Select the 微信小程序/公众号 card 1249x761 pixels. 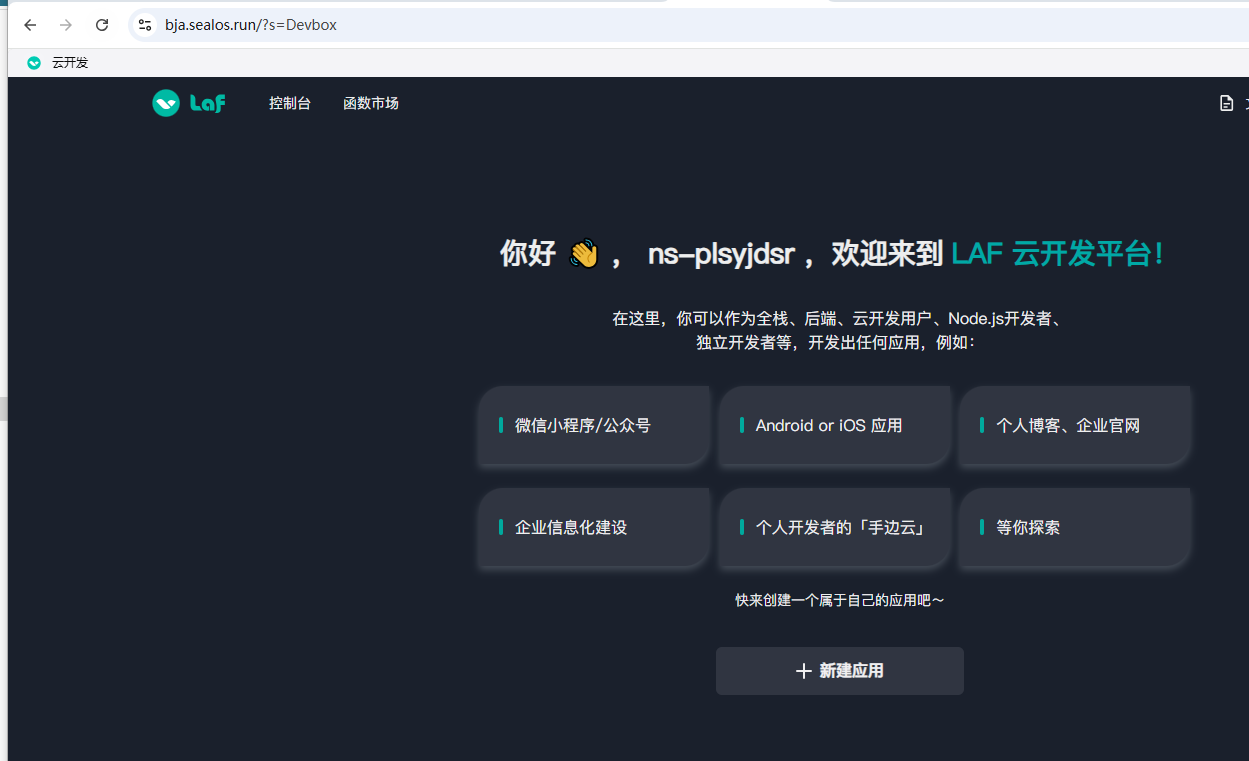tap(594, 426)
